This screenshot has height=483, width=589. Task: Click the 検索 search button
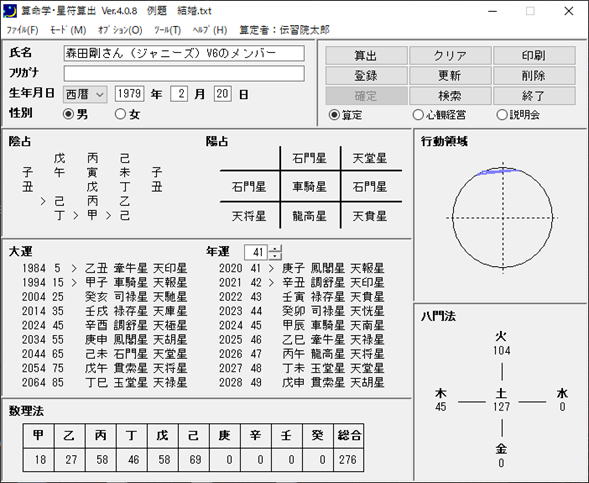coord(450,96)
